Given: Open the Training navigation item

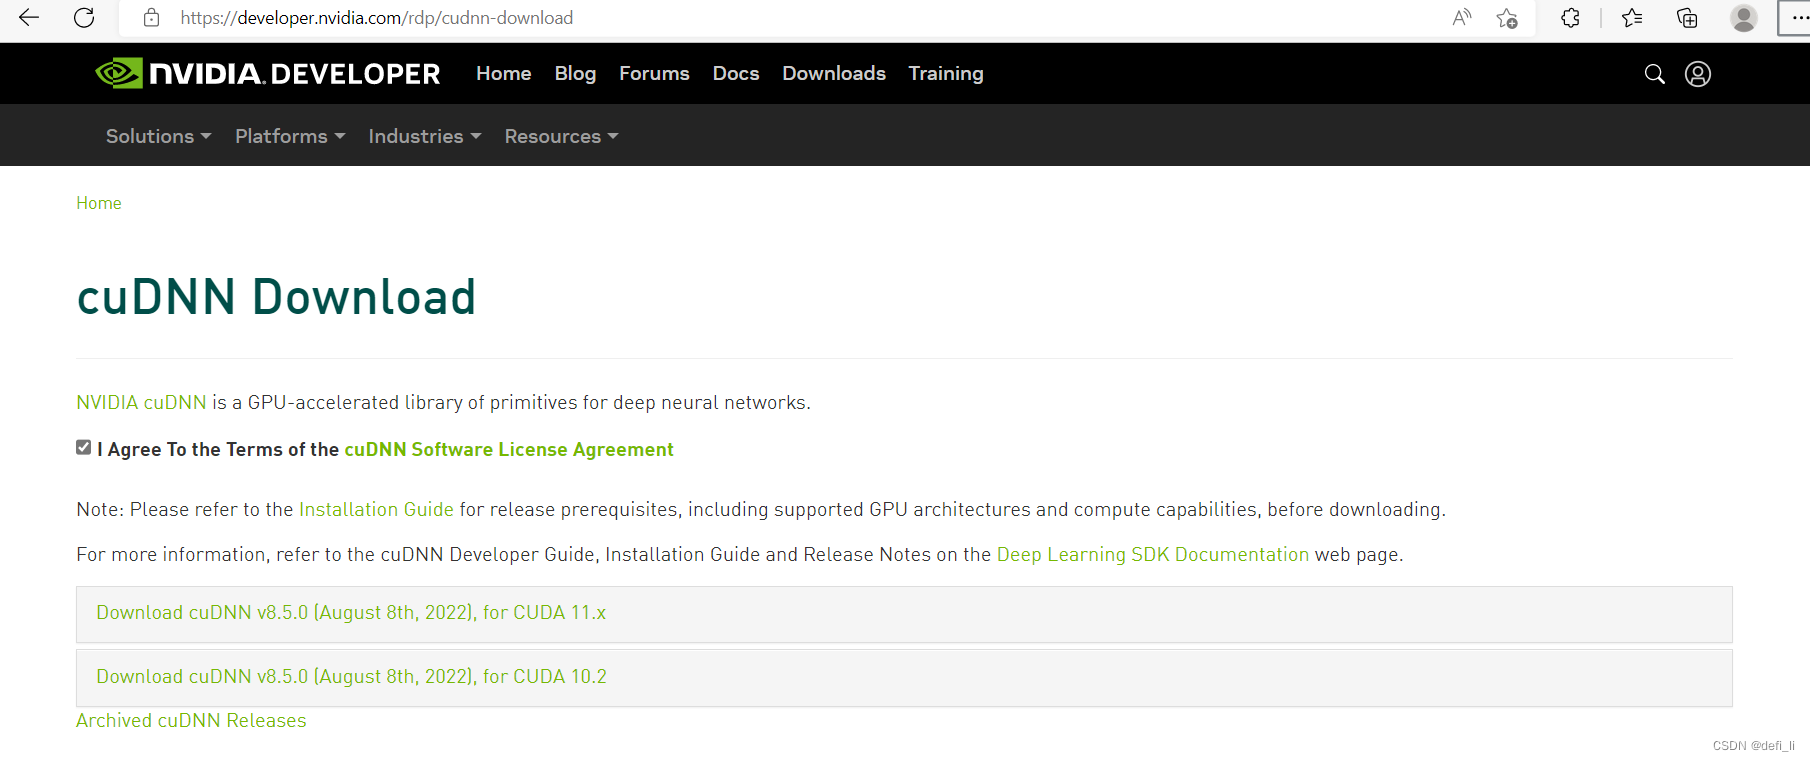Looking at the screenshot, I should 946,73.
